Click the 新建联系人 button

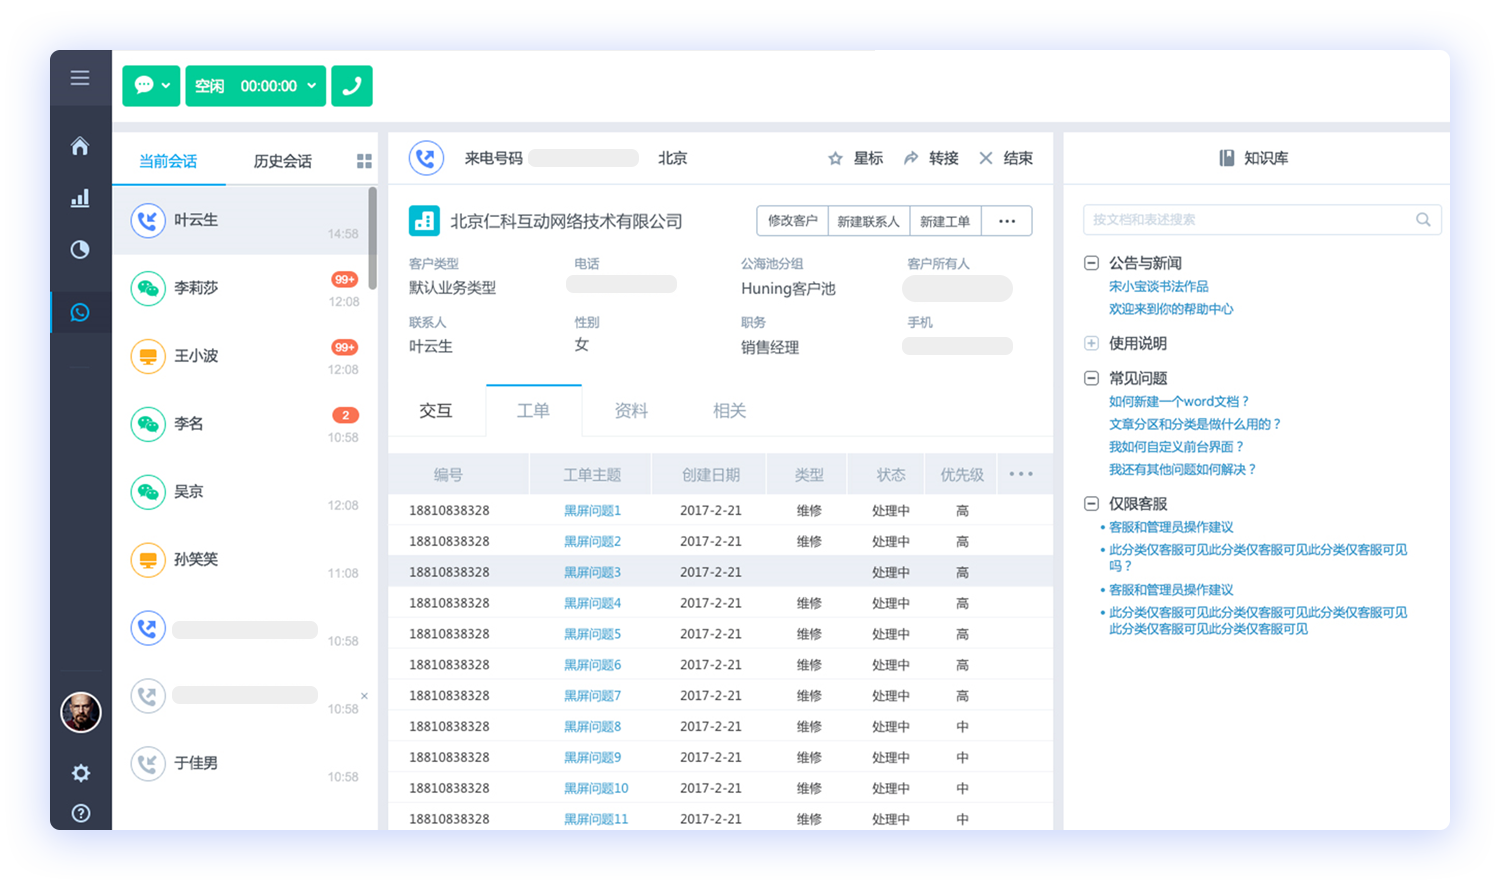868,221
